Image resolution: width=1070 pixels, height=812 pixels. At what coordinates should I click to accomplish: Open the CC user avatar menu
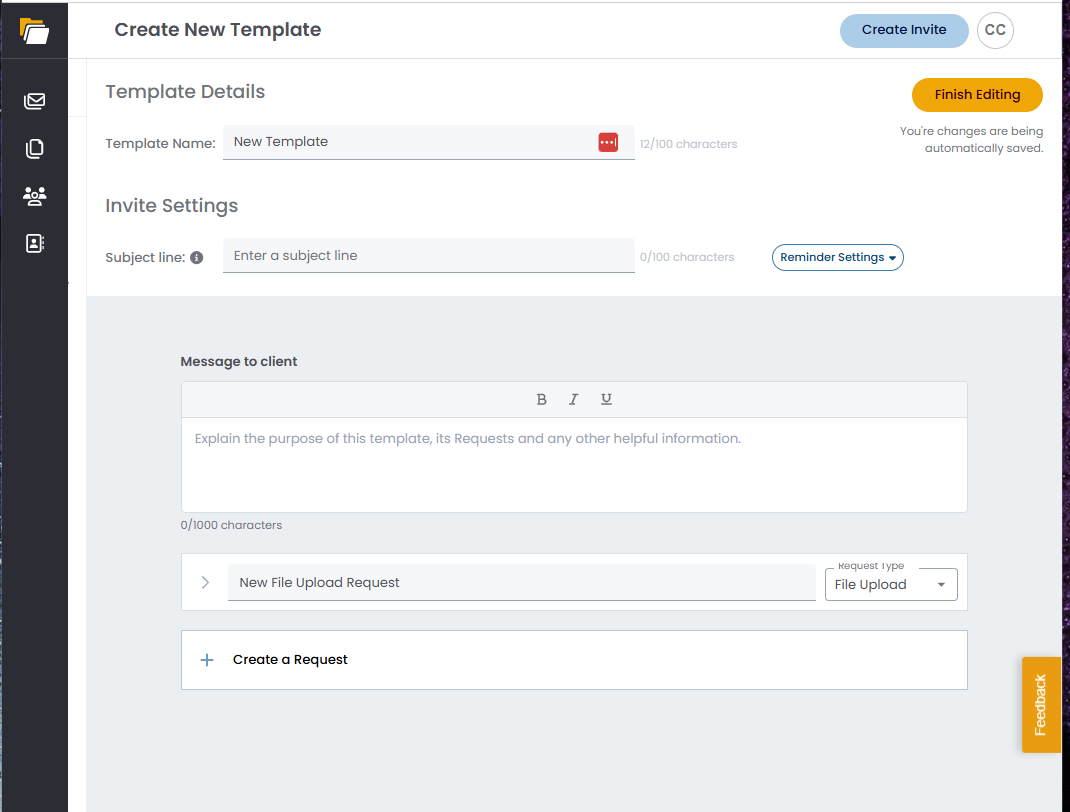[994, 30]
